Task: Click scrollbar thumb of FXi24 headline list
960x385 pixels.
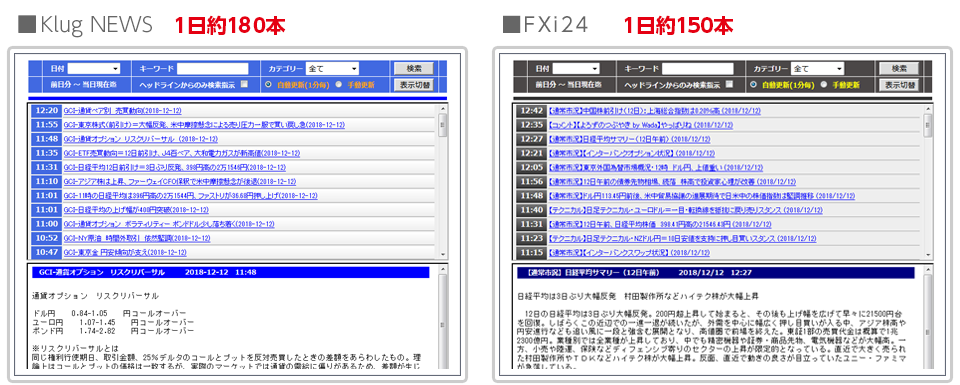Action: pyautogui.click(x=928, y=126)
